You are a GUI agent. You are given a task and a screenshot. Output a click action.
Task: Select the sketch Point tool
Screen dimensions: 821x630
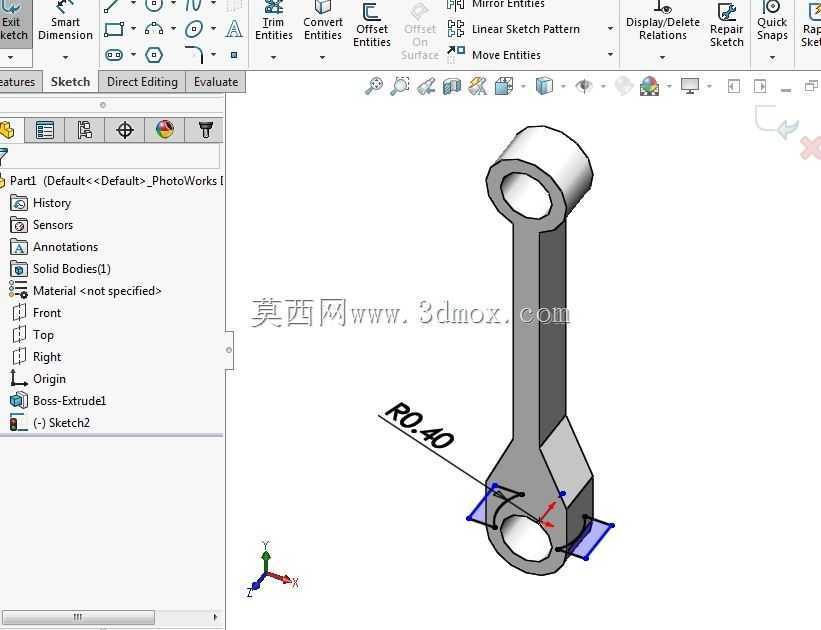234,54
